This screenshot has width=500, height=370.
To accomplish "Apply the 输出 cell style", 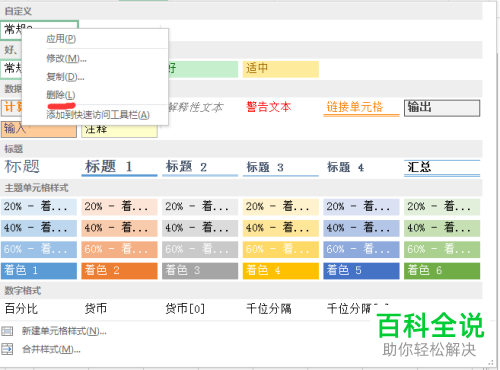I will tap(442, 108).
